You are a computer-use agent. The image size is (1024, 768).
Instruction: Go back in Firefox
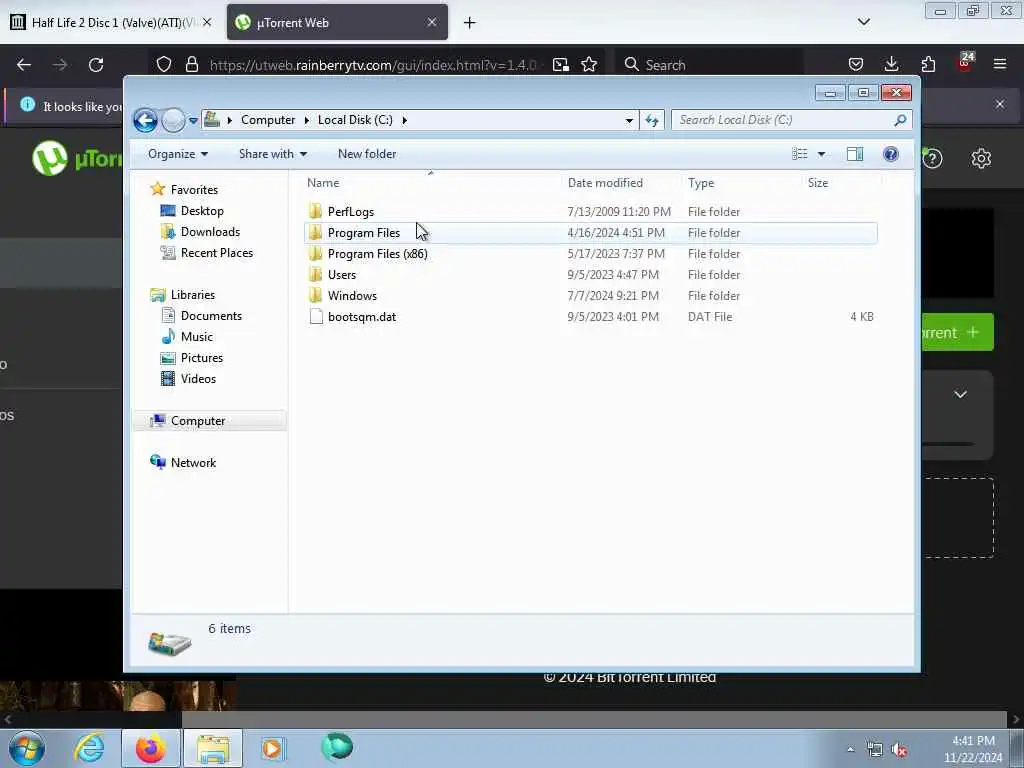pyautogui.click(x=24, y=65)
